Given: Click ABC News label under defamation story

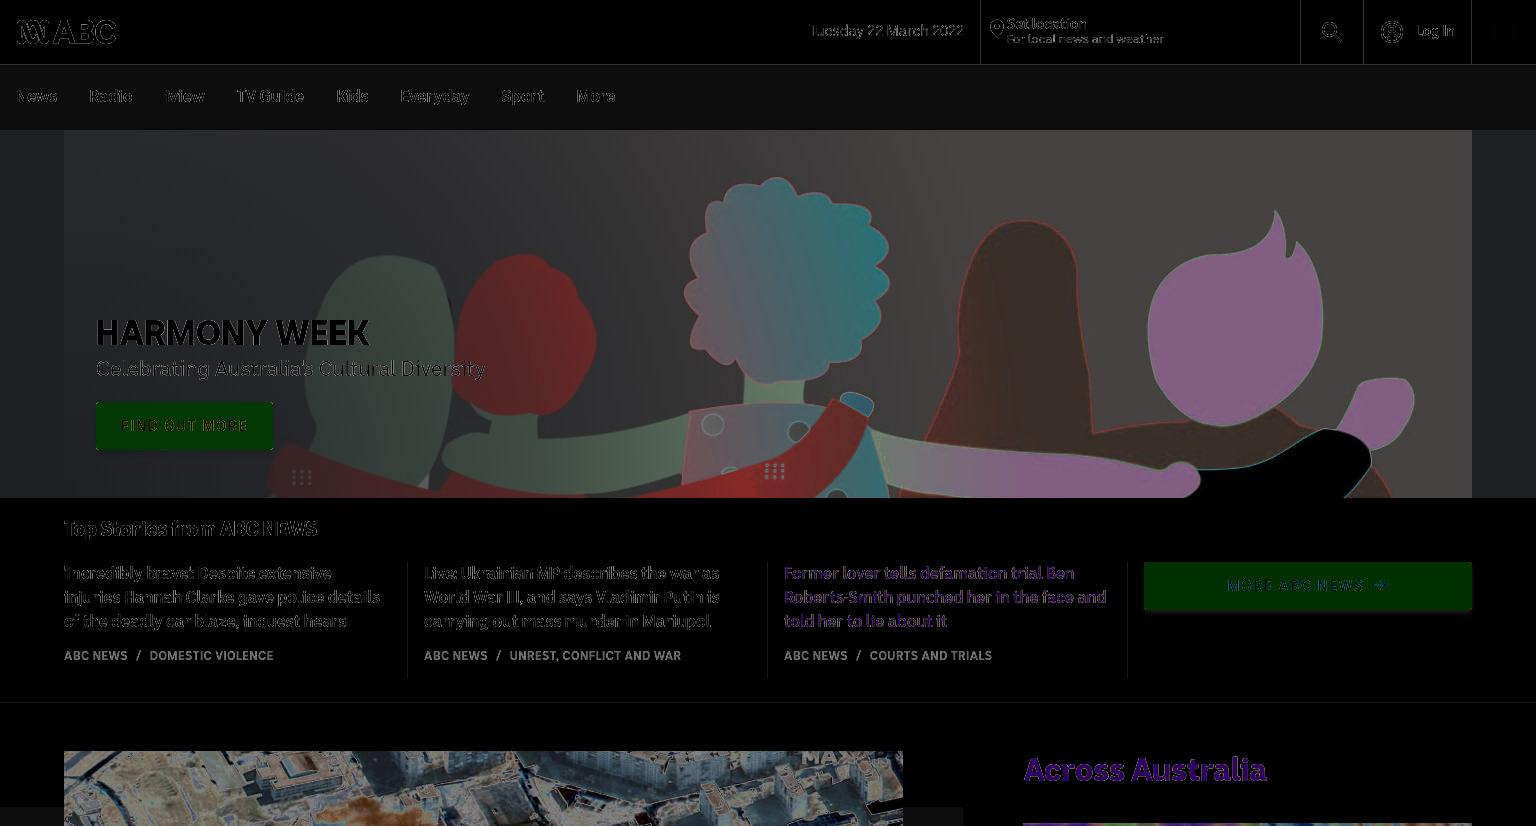Looking at the screenshot, I should pyautogui.click(x=816, y=656).
